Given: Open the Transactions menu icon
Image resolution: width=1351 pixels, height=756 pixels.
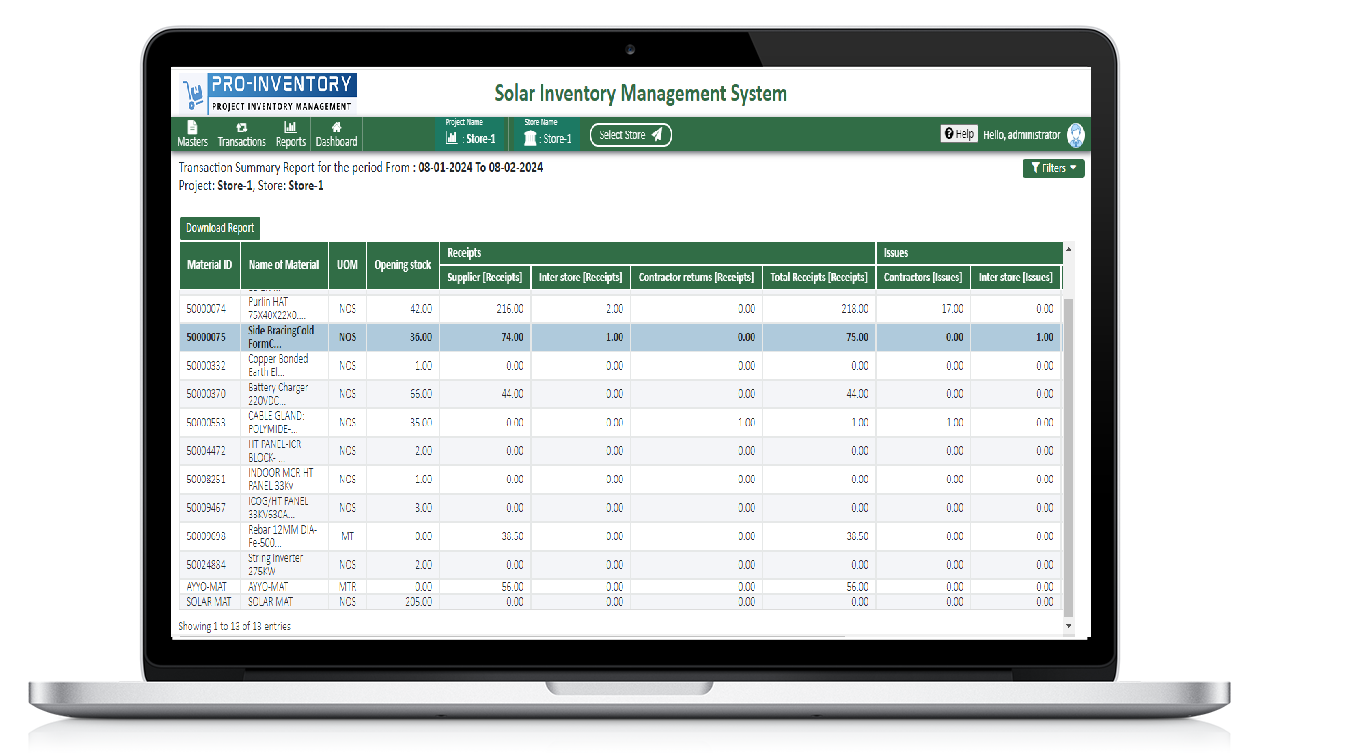Looking at the screenshot, I should coord(241,128).
